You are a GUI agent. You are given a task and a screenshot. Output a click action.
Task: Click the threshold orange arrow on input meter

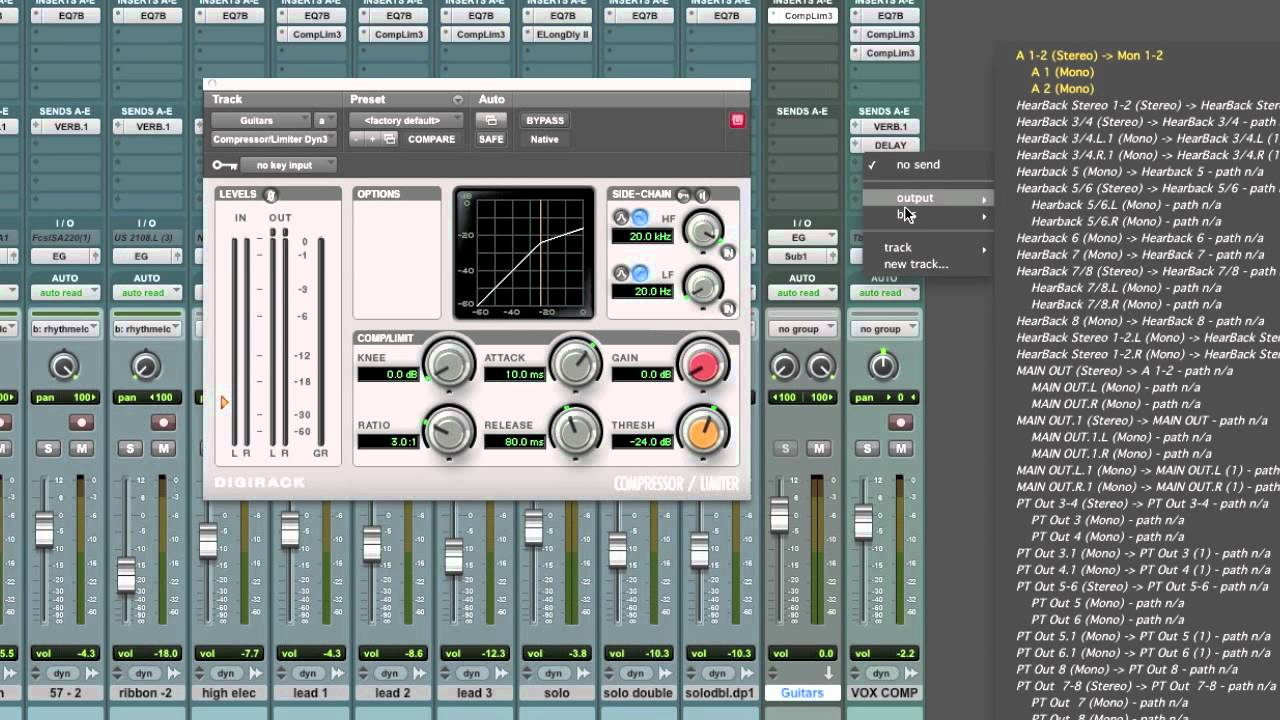pos(224,403)
